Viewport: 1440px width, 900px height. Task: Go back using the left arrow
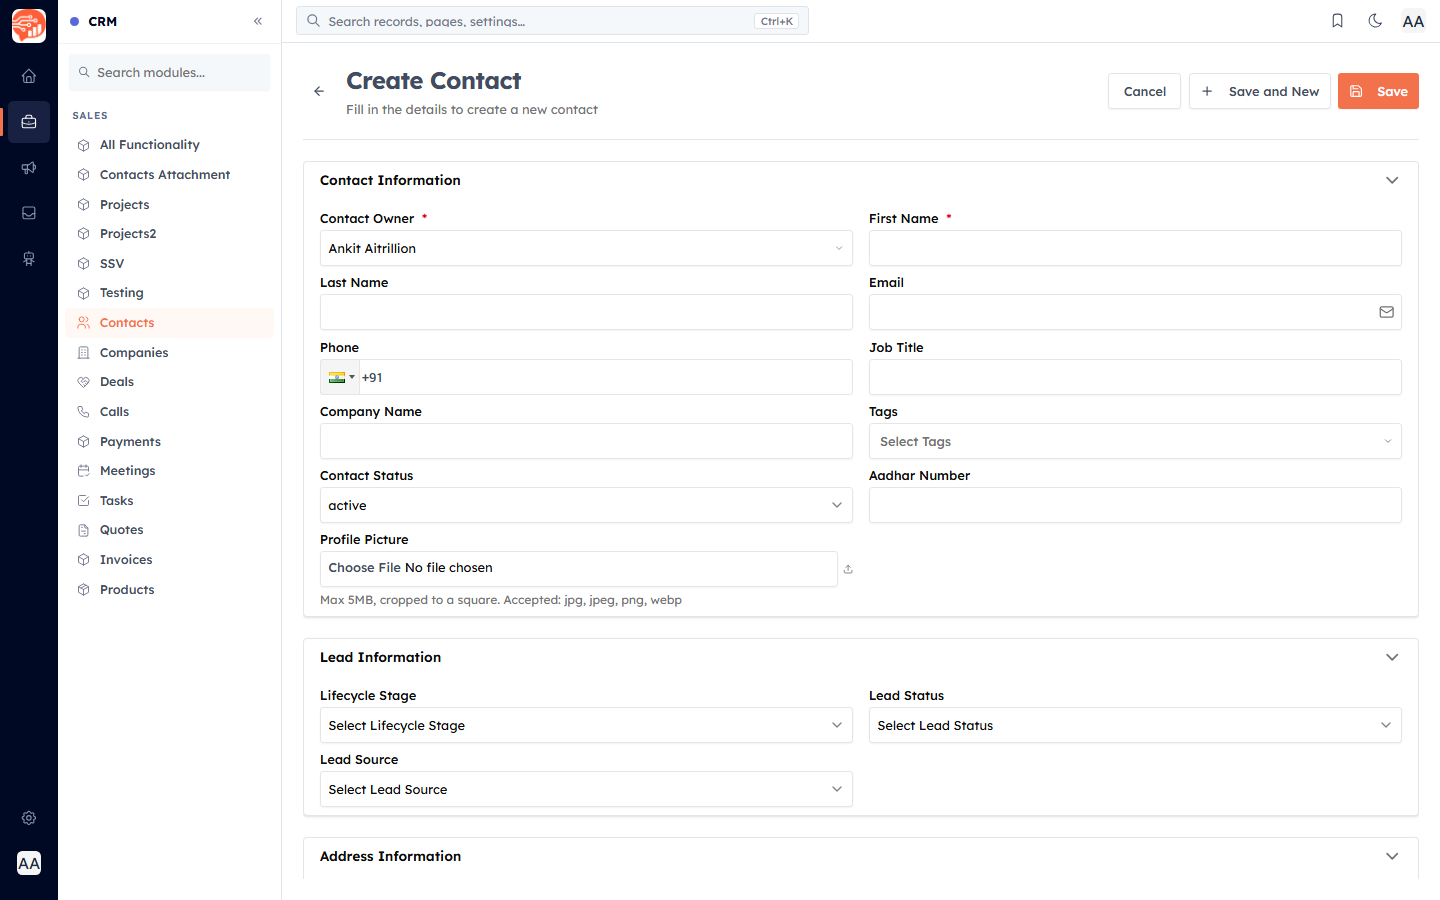[319, 91]
